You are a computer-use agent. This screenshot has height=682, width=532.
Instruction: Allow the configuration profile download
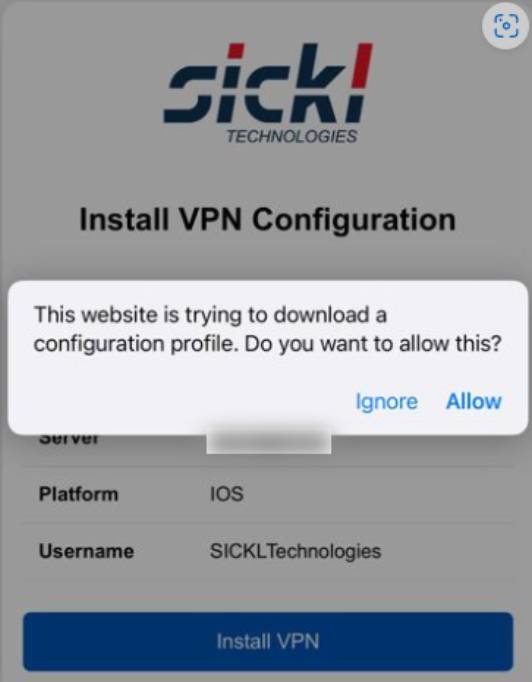point(474,401)
